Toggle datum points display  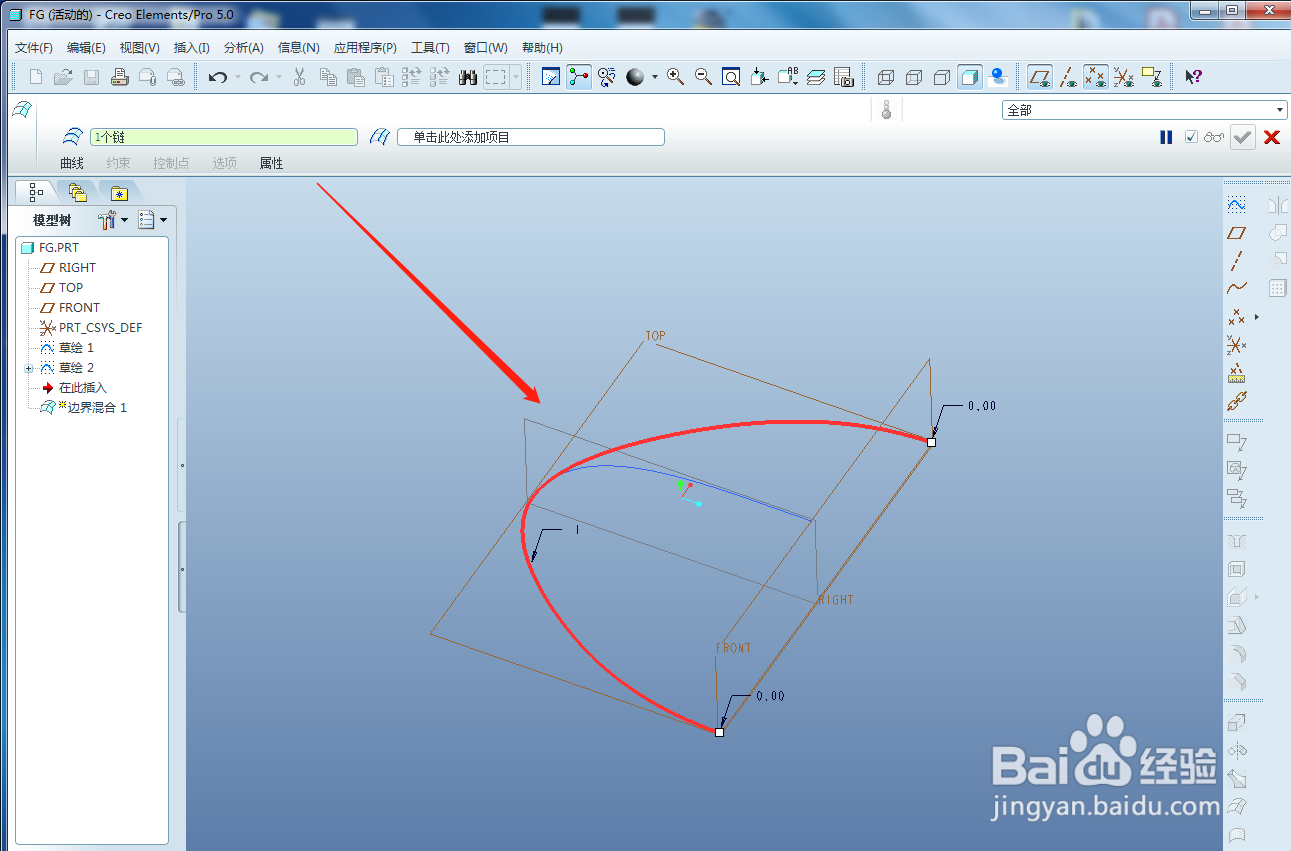[x=1096, y=77]
